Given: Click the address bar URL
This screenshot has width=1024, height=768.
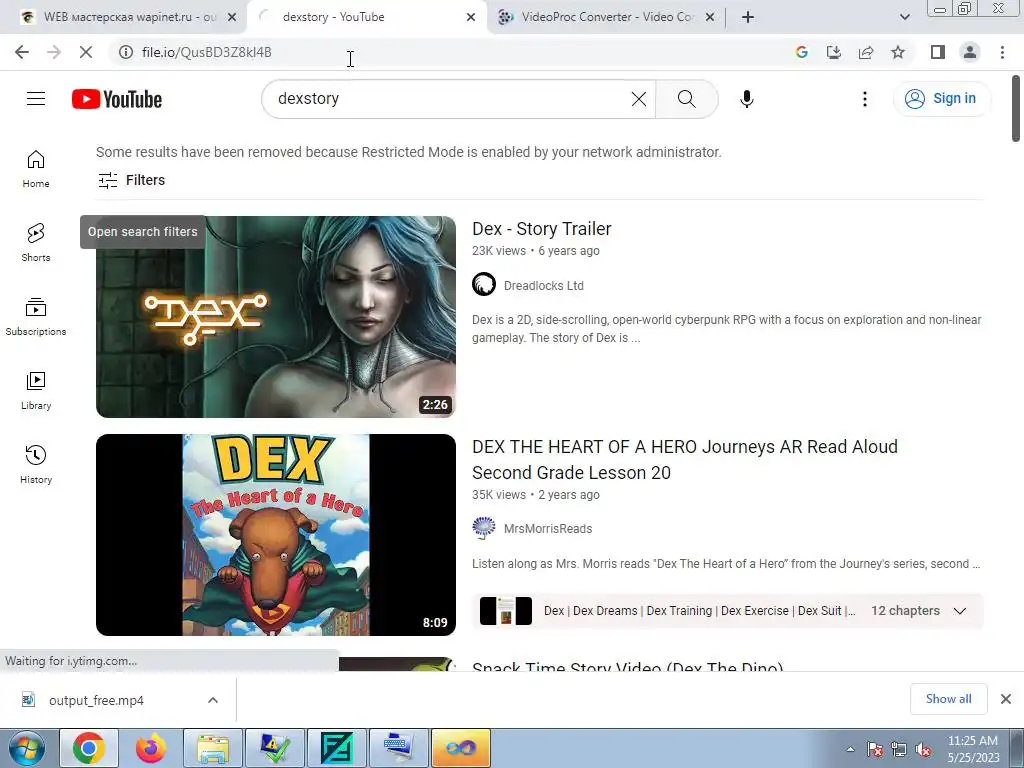Looking at the screenshot, I should coord(206,52).
